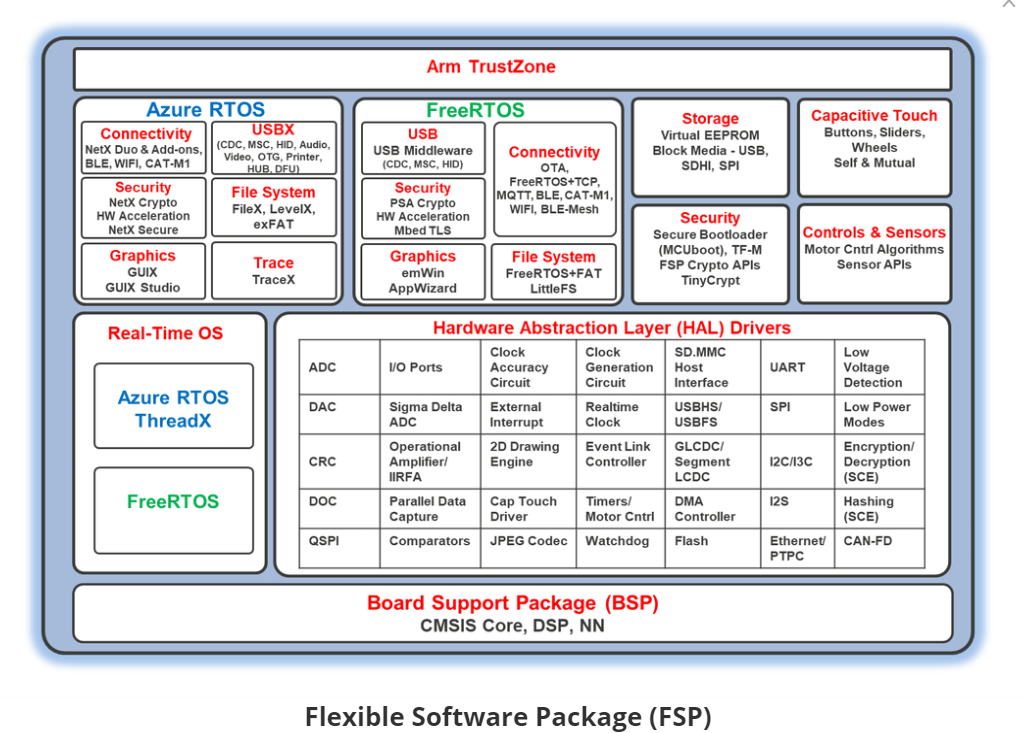Click the Real-Time OS heading
The height and width of the screenshot is (733, 1027).
tap(165, 333)
